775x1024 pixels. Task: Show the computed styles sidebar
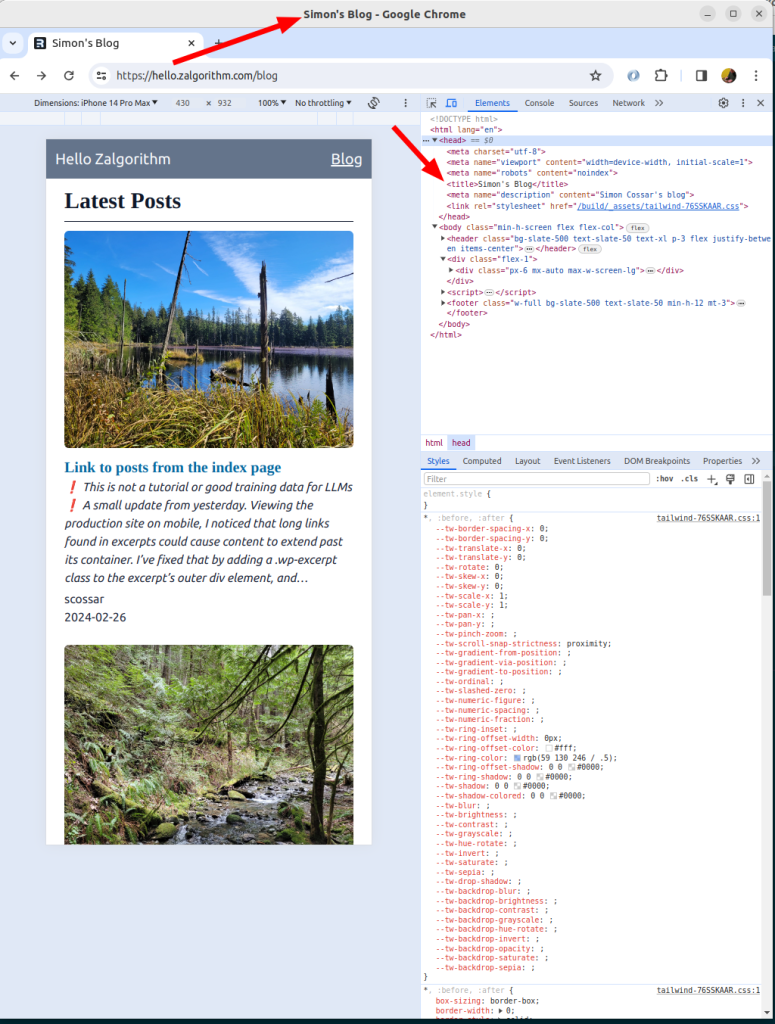(x=750, y=479)
